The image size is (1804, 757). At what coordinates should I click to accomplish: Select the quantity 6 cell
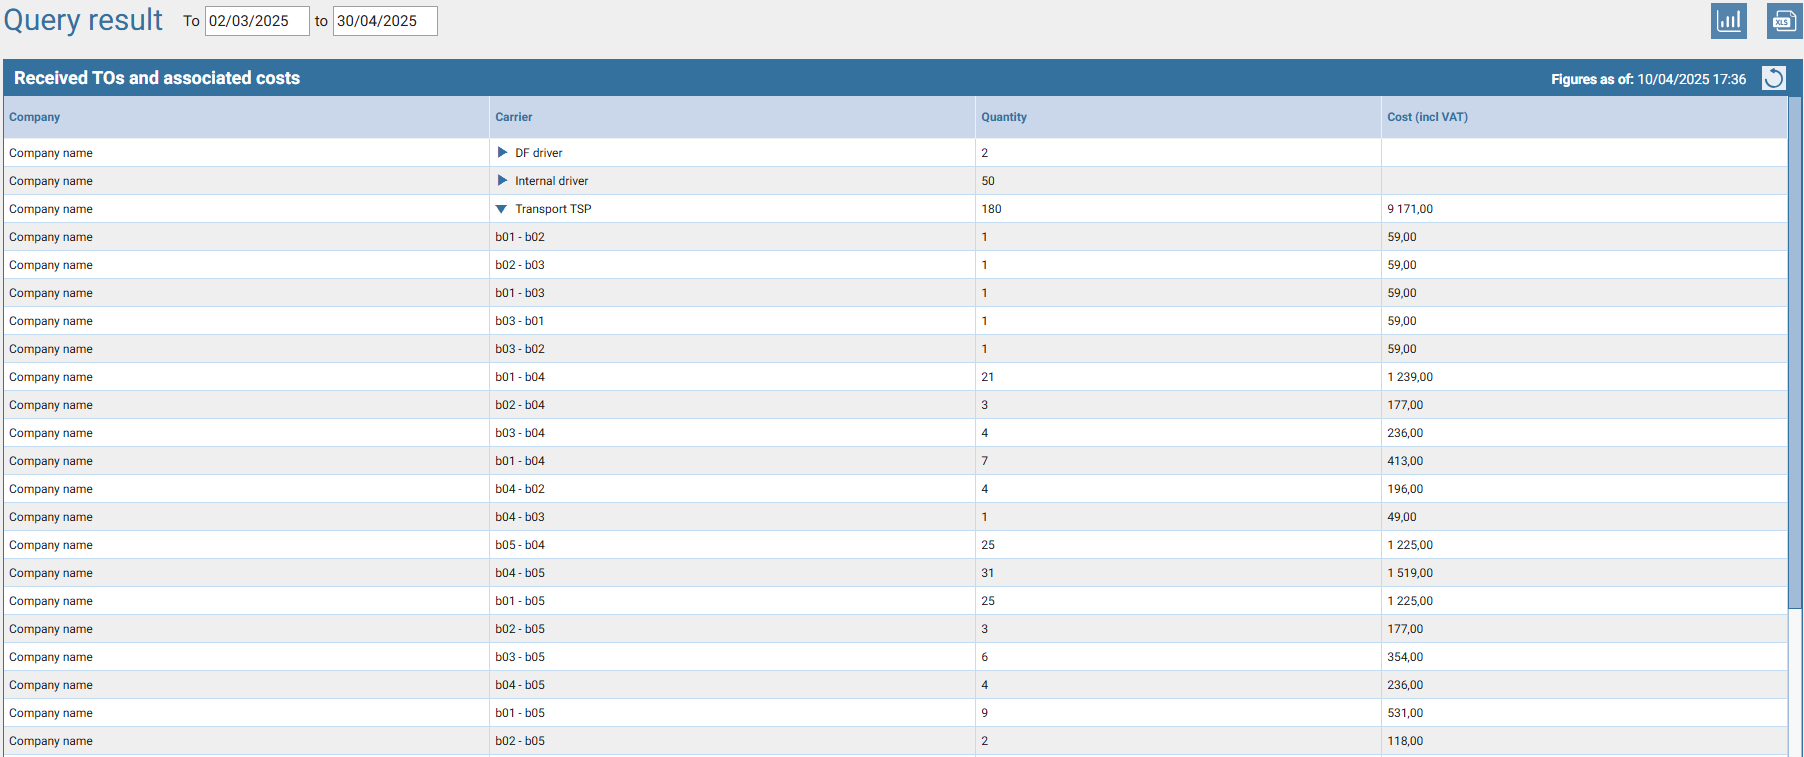point(1178,657)
